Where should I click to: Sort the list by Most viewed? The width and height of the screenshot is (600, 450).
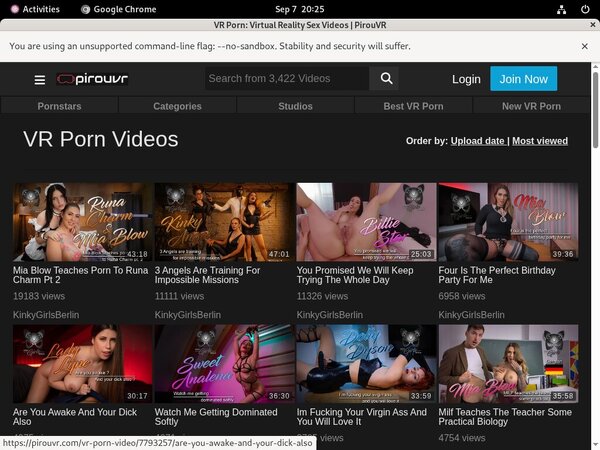[540, 141]
